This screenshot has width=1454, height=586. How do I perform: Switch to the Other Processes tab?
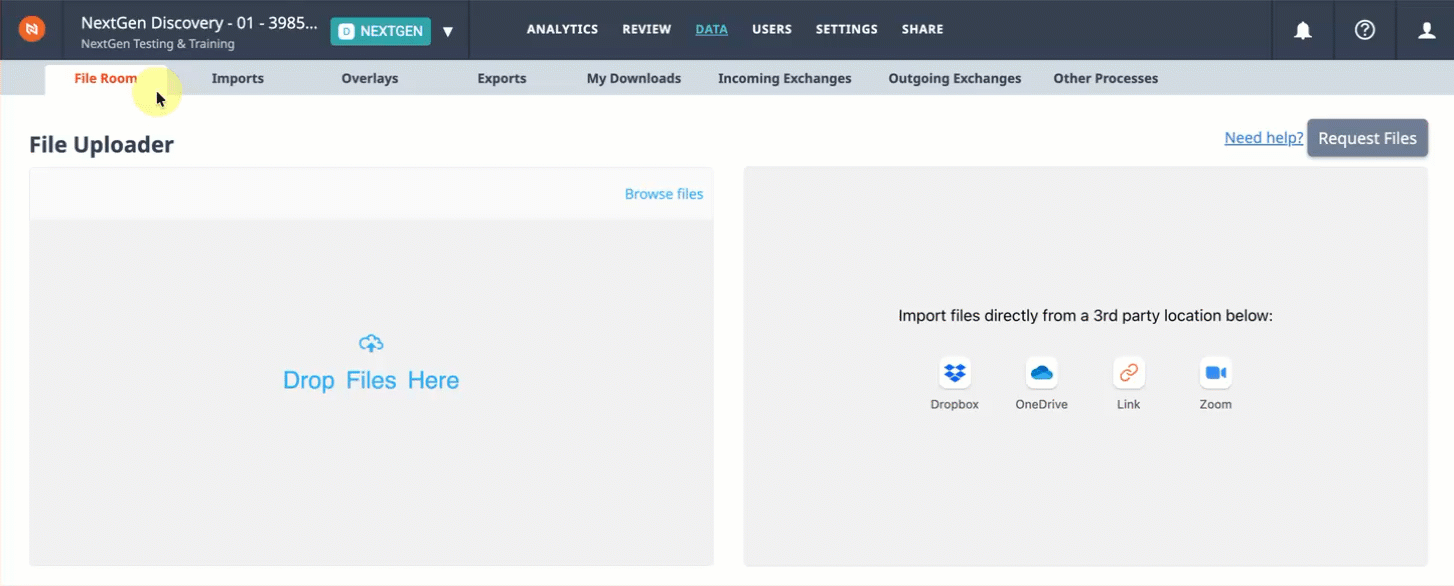1106,79
